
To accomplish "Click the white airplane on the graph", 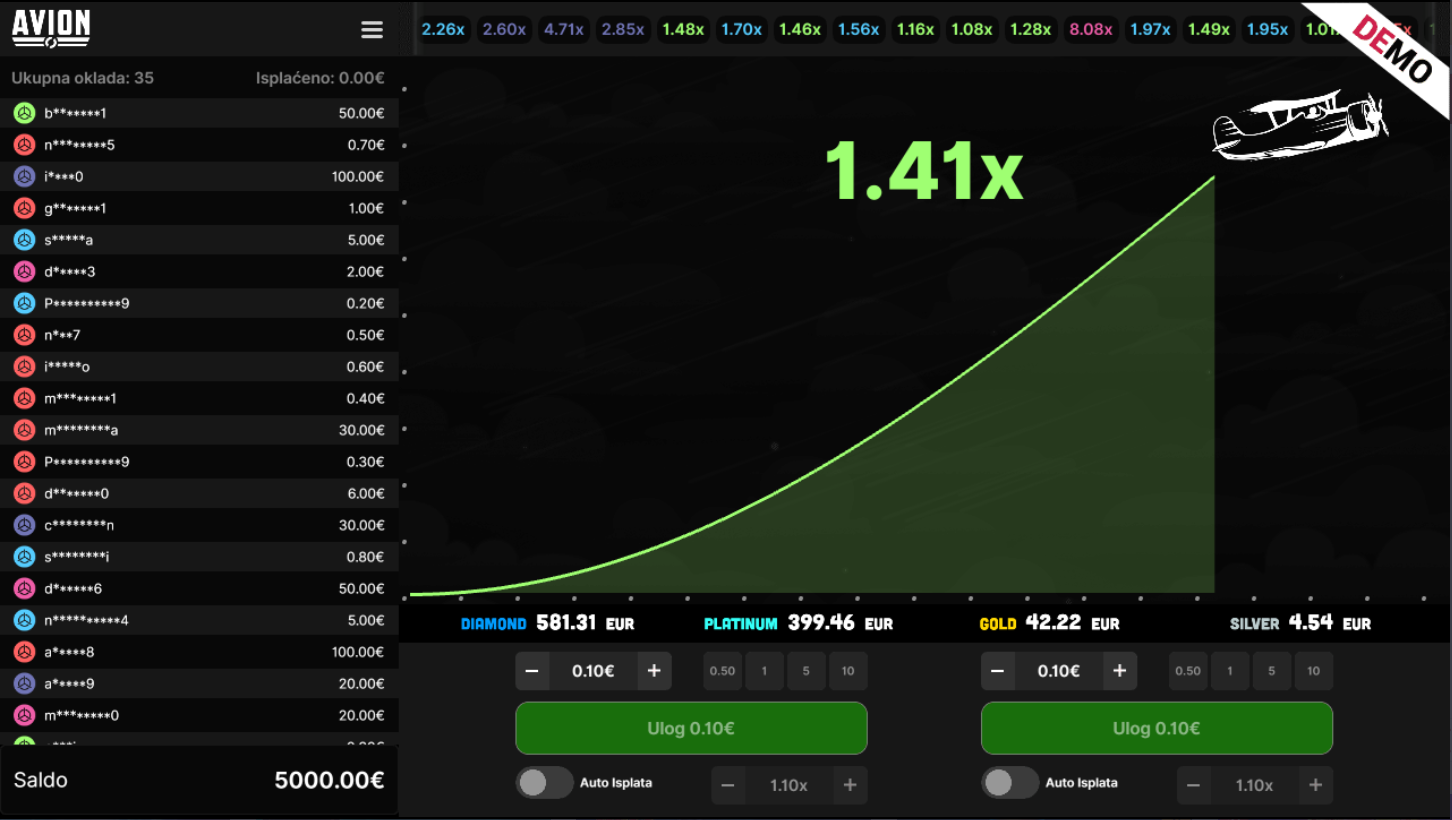I will point(1298,125).
